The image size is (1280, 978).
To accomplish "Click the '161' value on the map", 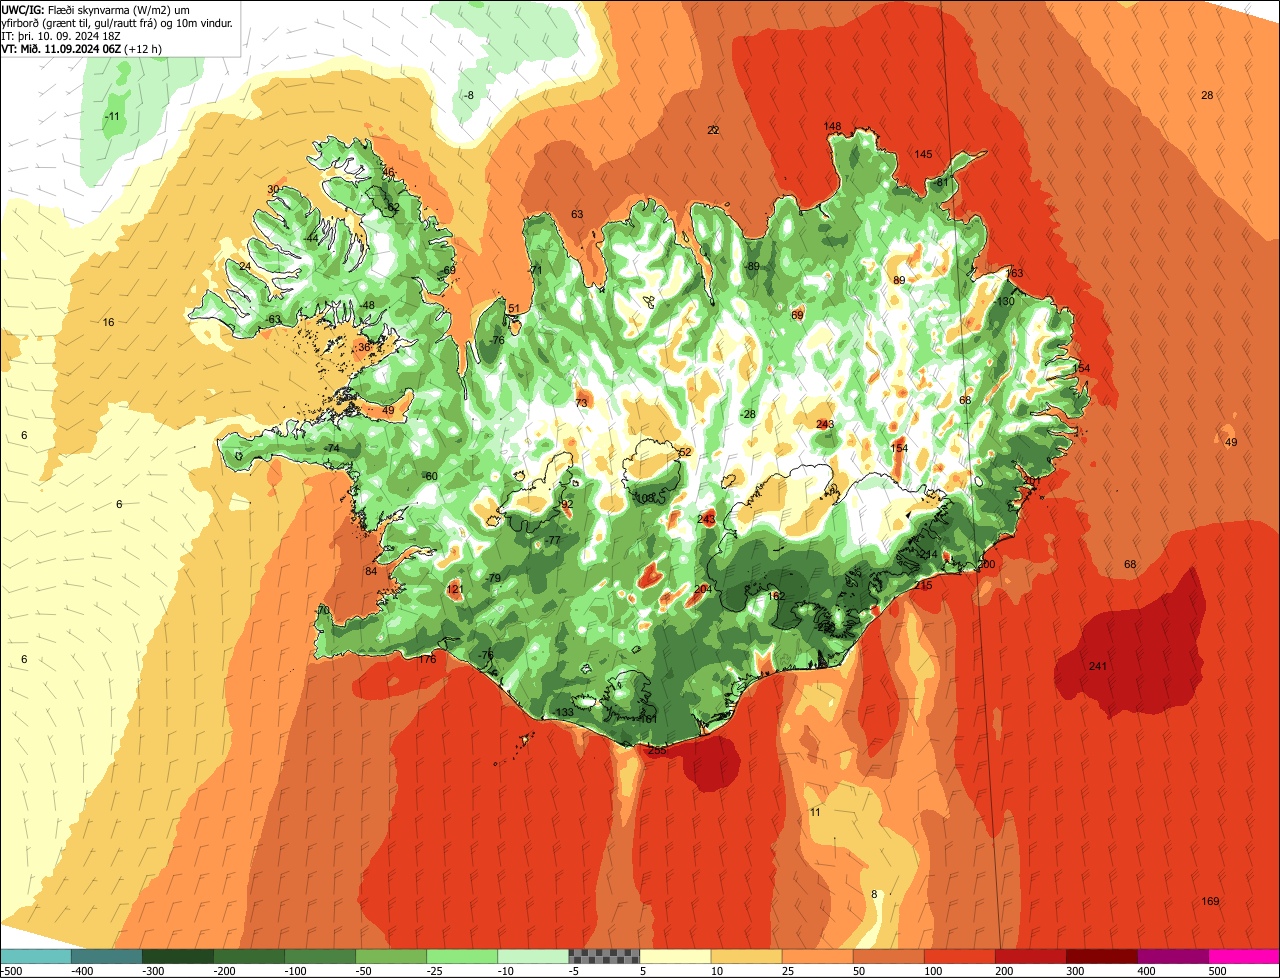I will pyautogui.click(x=648, y=719).
